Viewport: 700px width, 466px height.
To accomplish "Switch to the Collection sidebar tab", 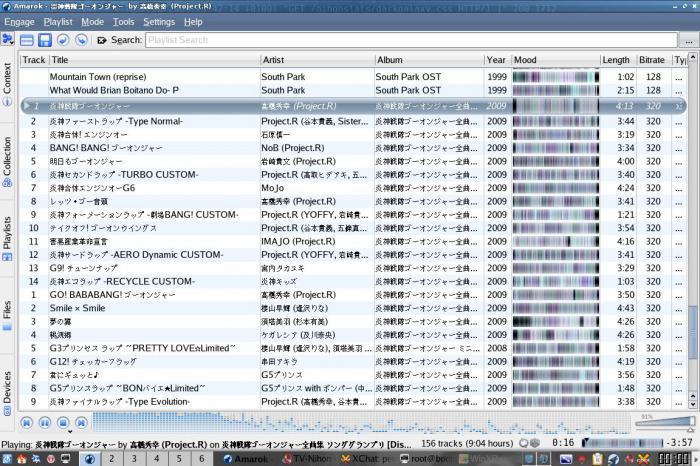I will [x=7, y=162].
